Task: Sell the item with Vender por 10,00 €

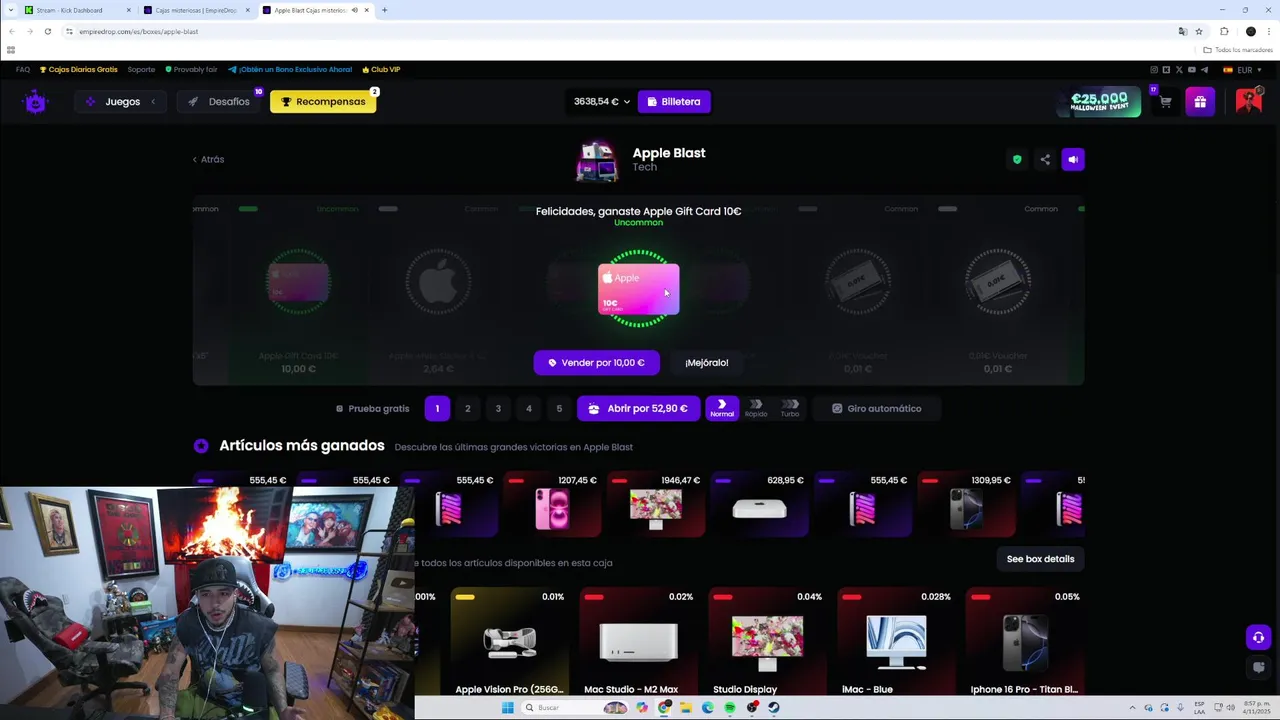Action: (596, 362)
